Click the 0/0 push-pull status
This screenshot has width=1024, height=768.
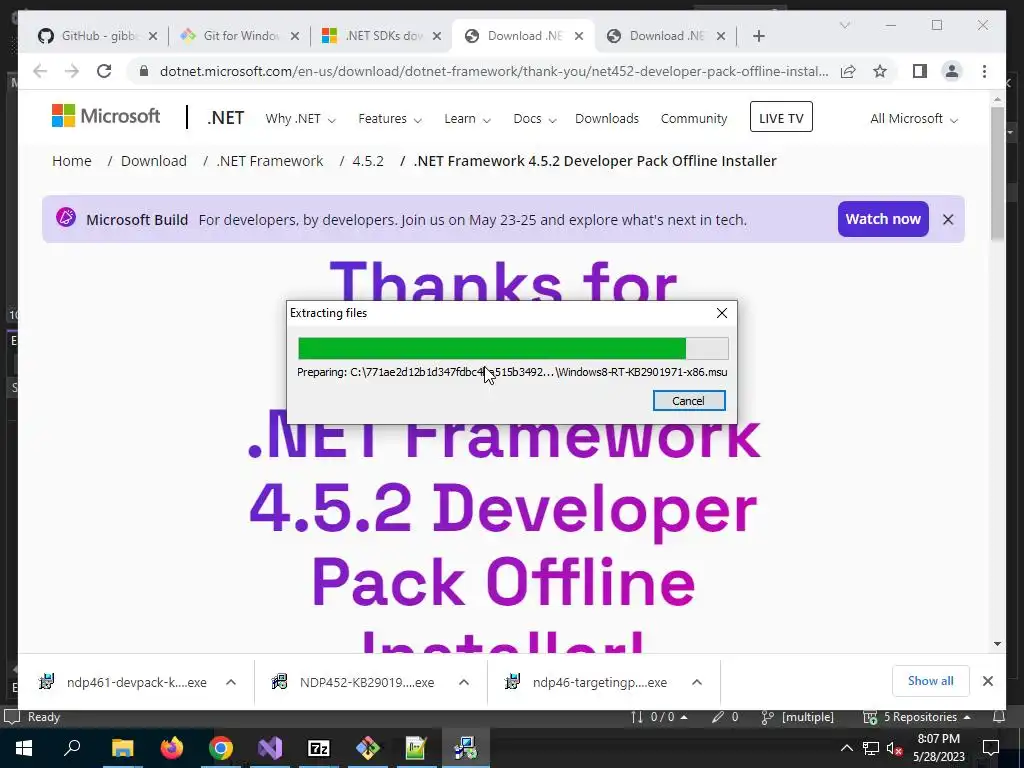coord(658,717)
